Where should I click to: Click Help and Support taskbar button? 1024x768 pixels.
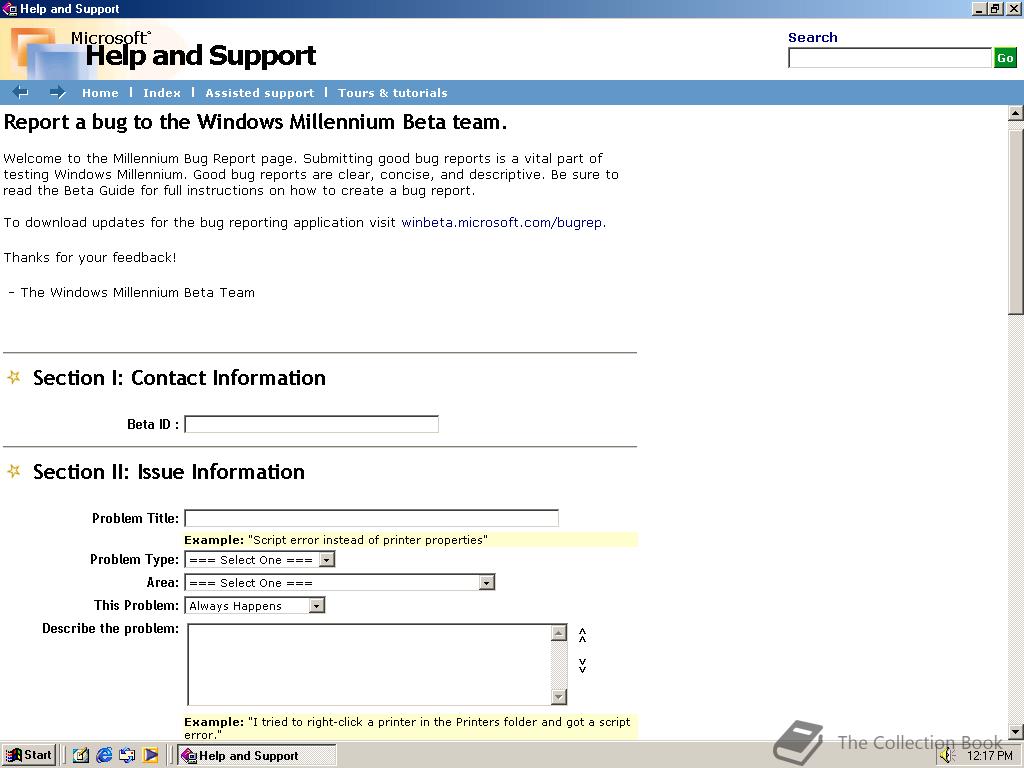point(257,756)
